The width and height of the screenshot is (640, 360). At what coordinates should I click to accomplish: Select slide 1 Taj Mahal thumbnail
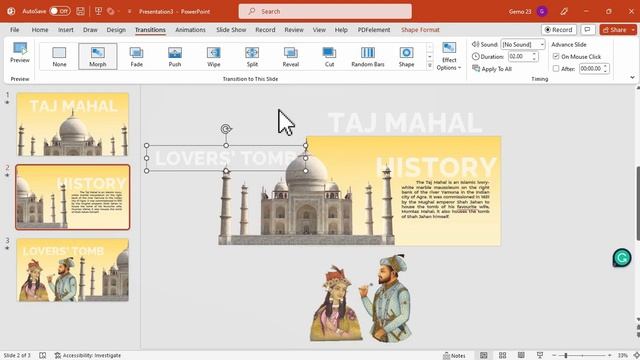pyautogui.click(x=73, y=124)
